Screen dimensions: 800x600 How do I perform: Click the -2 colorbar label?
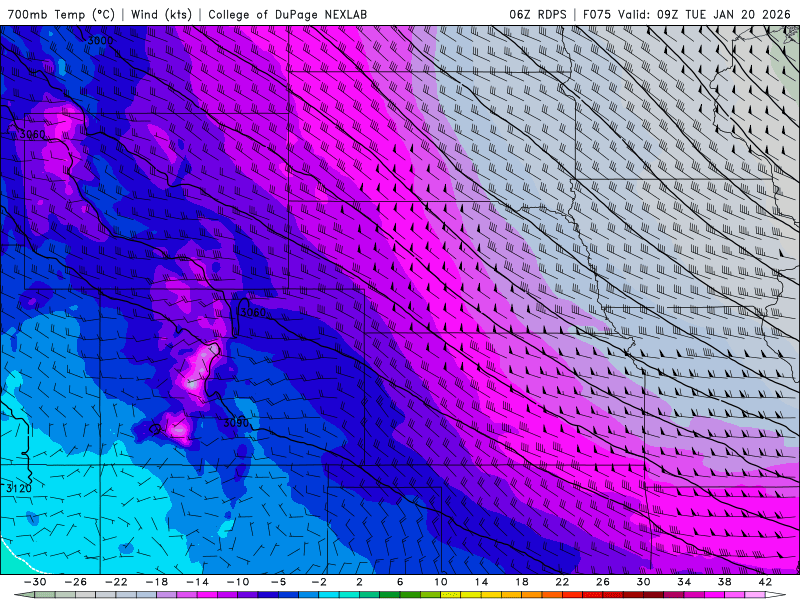(319, 582)
